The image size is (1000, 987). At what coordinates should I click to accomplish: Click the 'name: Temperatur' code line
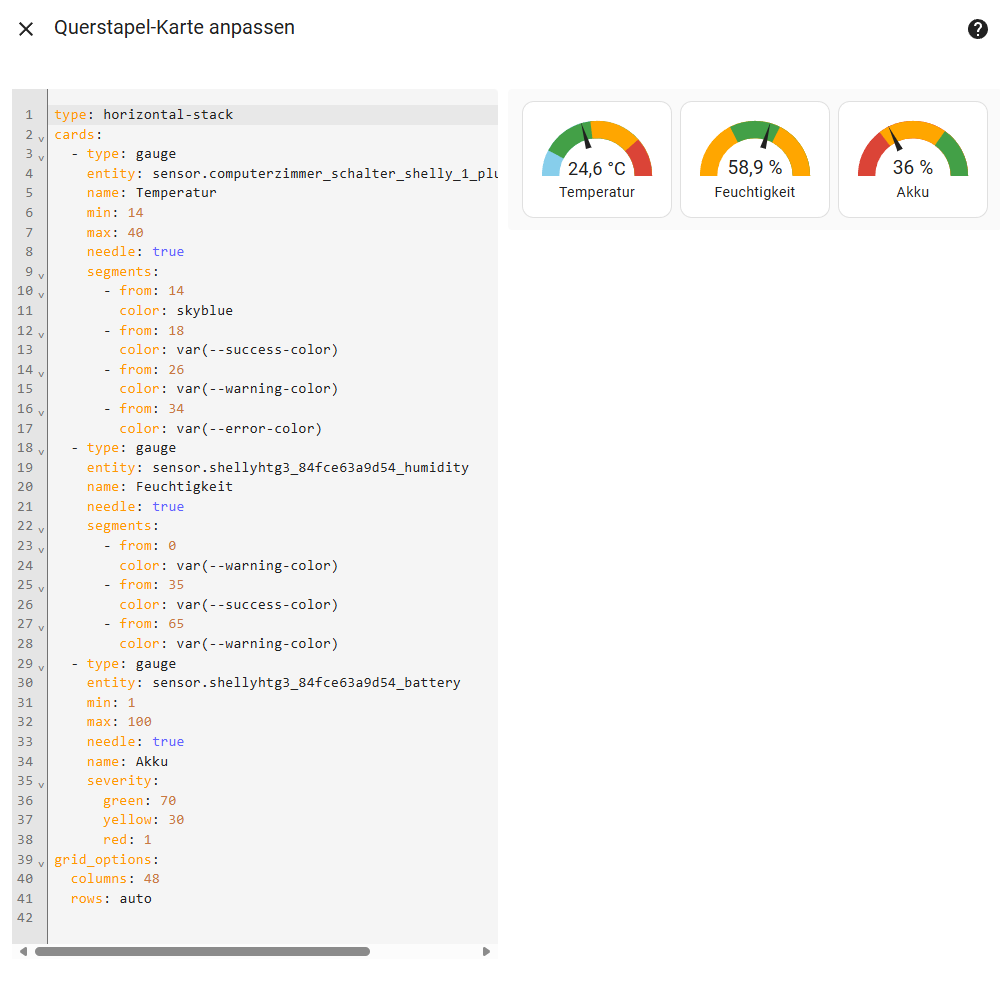click(x=151, y=193)
